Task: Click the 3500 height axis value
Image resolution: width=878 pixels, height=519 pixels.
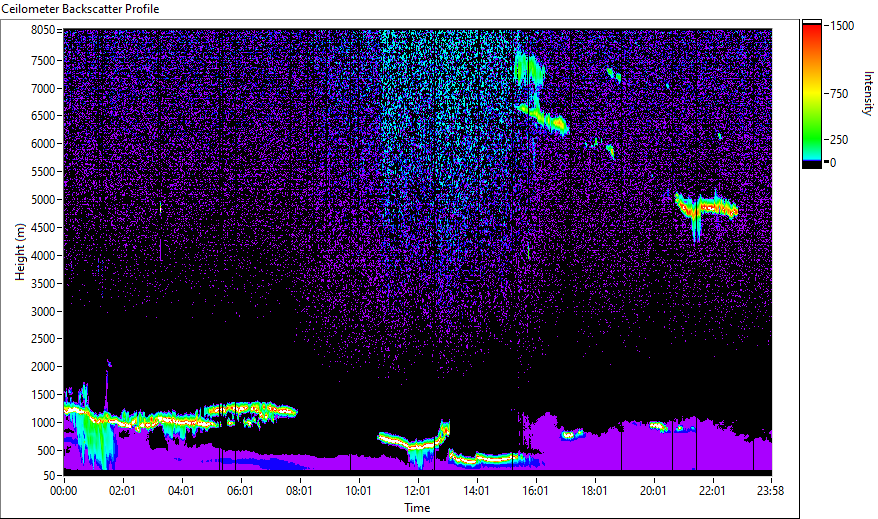Action: [x=43, y=284]
